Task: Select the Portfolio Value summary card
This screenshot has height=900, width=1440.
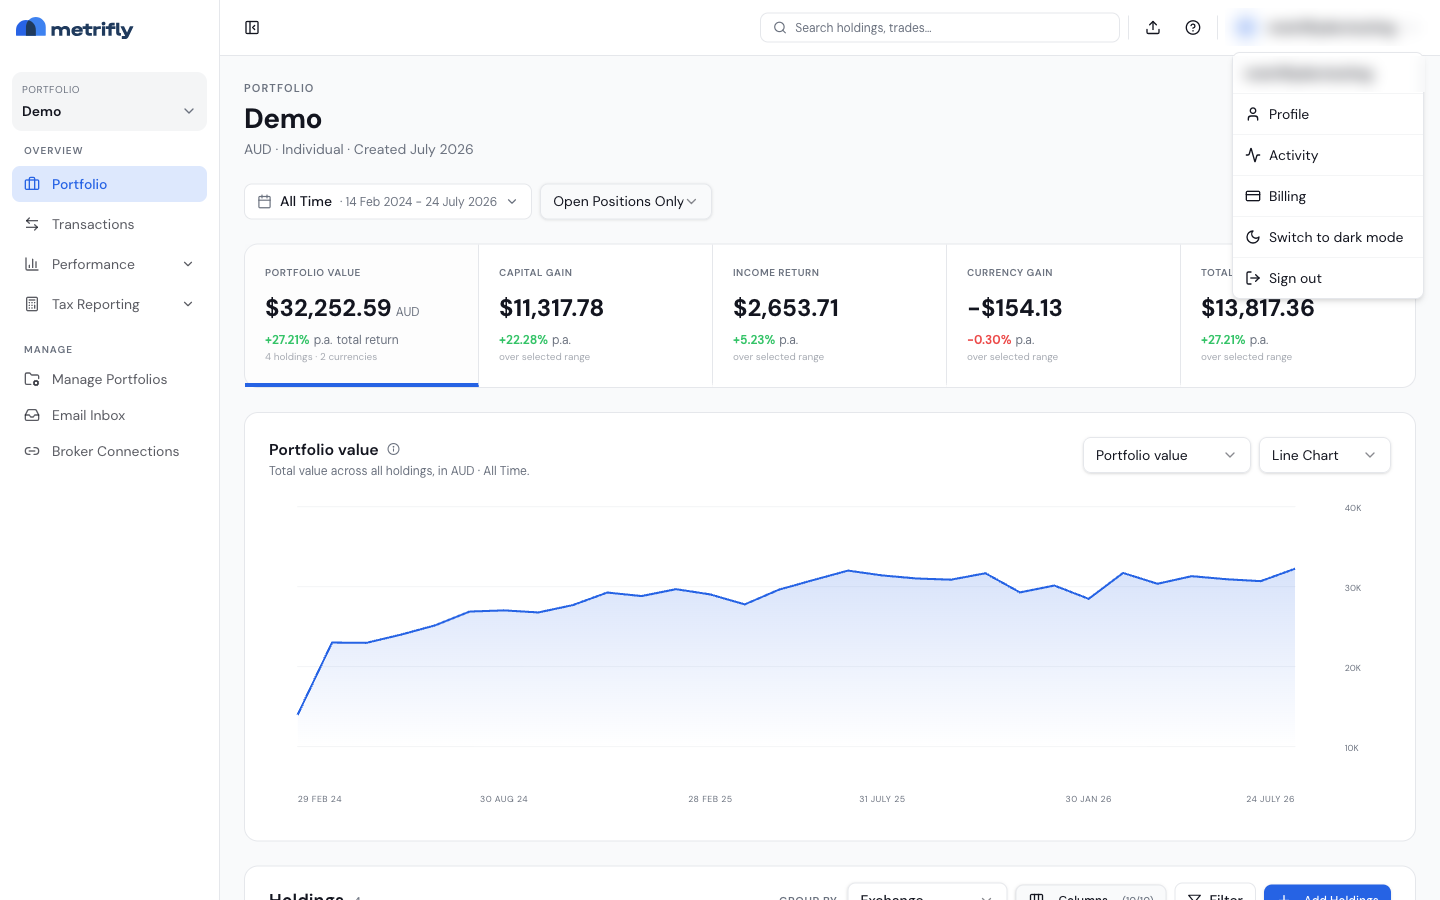Action: [x=362, y=316]
